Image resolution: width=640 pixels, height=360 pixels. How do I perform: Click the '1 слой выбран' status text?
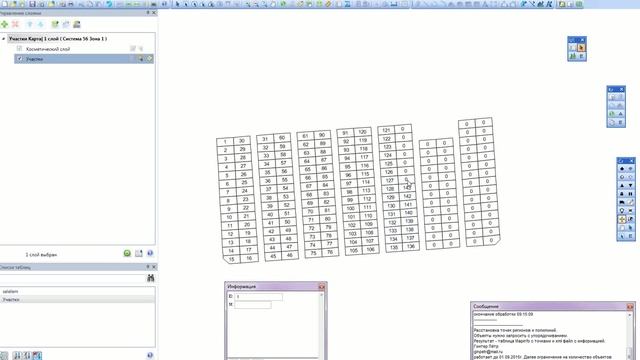click(41, 255)
